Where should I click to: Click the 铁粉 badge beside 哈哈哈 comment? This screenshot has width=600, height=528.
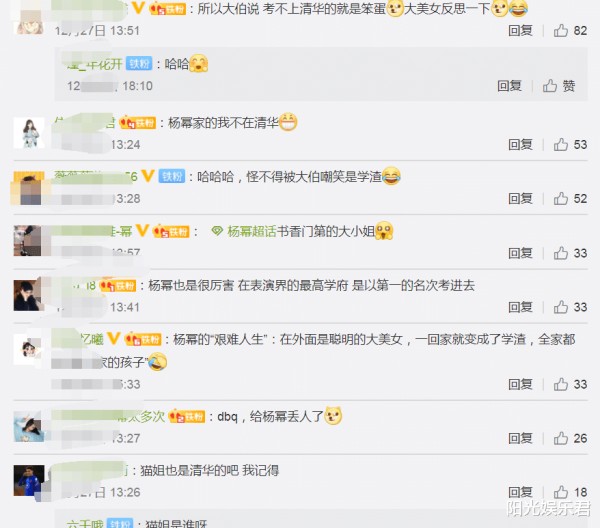pyautogui.click(x=172, y=176)
